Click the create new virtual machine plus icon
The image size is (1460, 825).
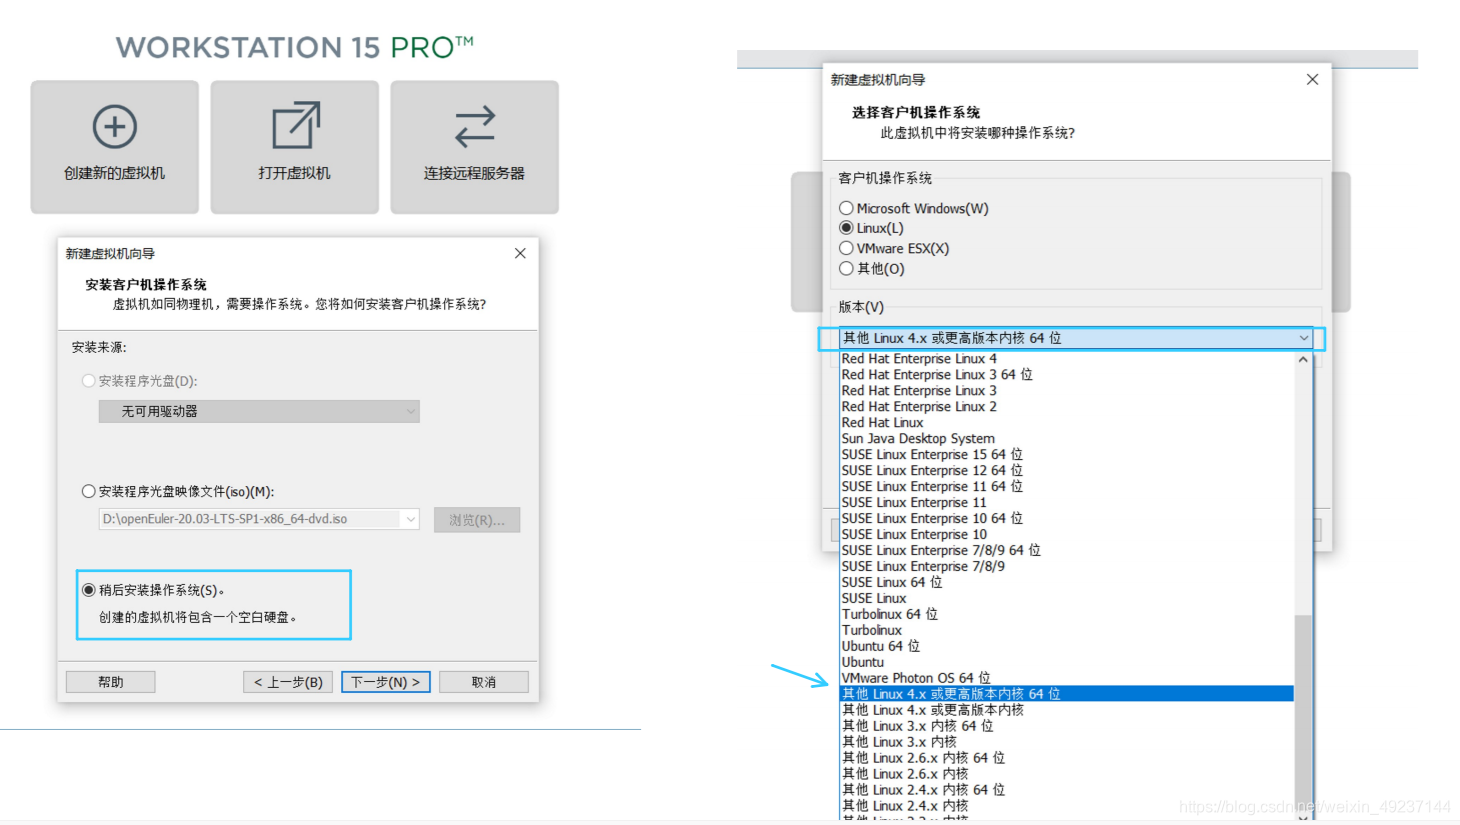pyautogui.click(x=115, y=127)
